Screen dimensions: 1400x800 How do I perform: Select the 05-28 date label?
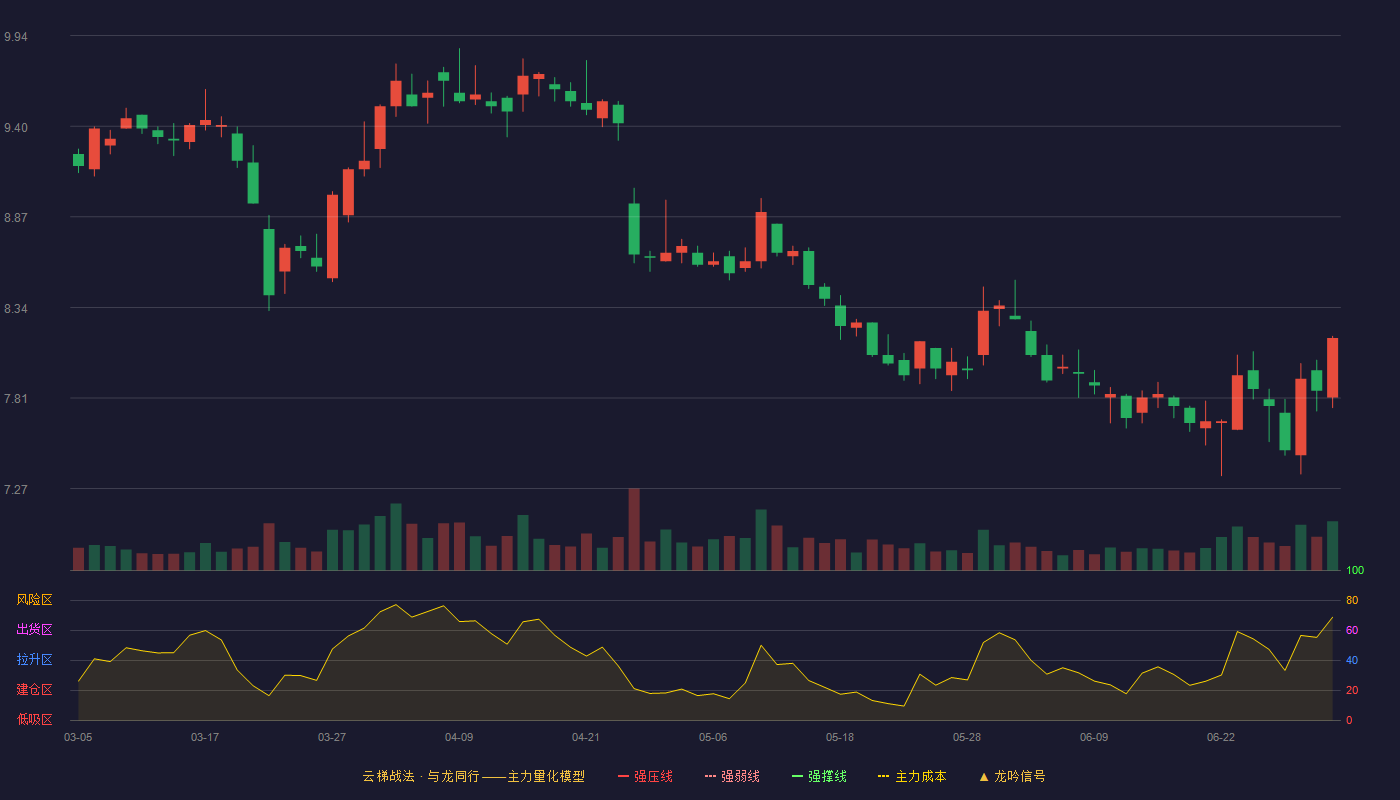(967, 737)
